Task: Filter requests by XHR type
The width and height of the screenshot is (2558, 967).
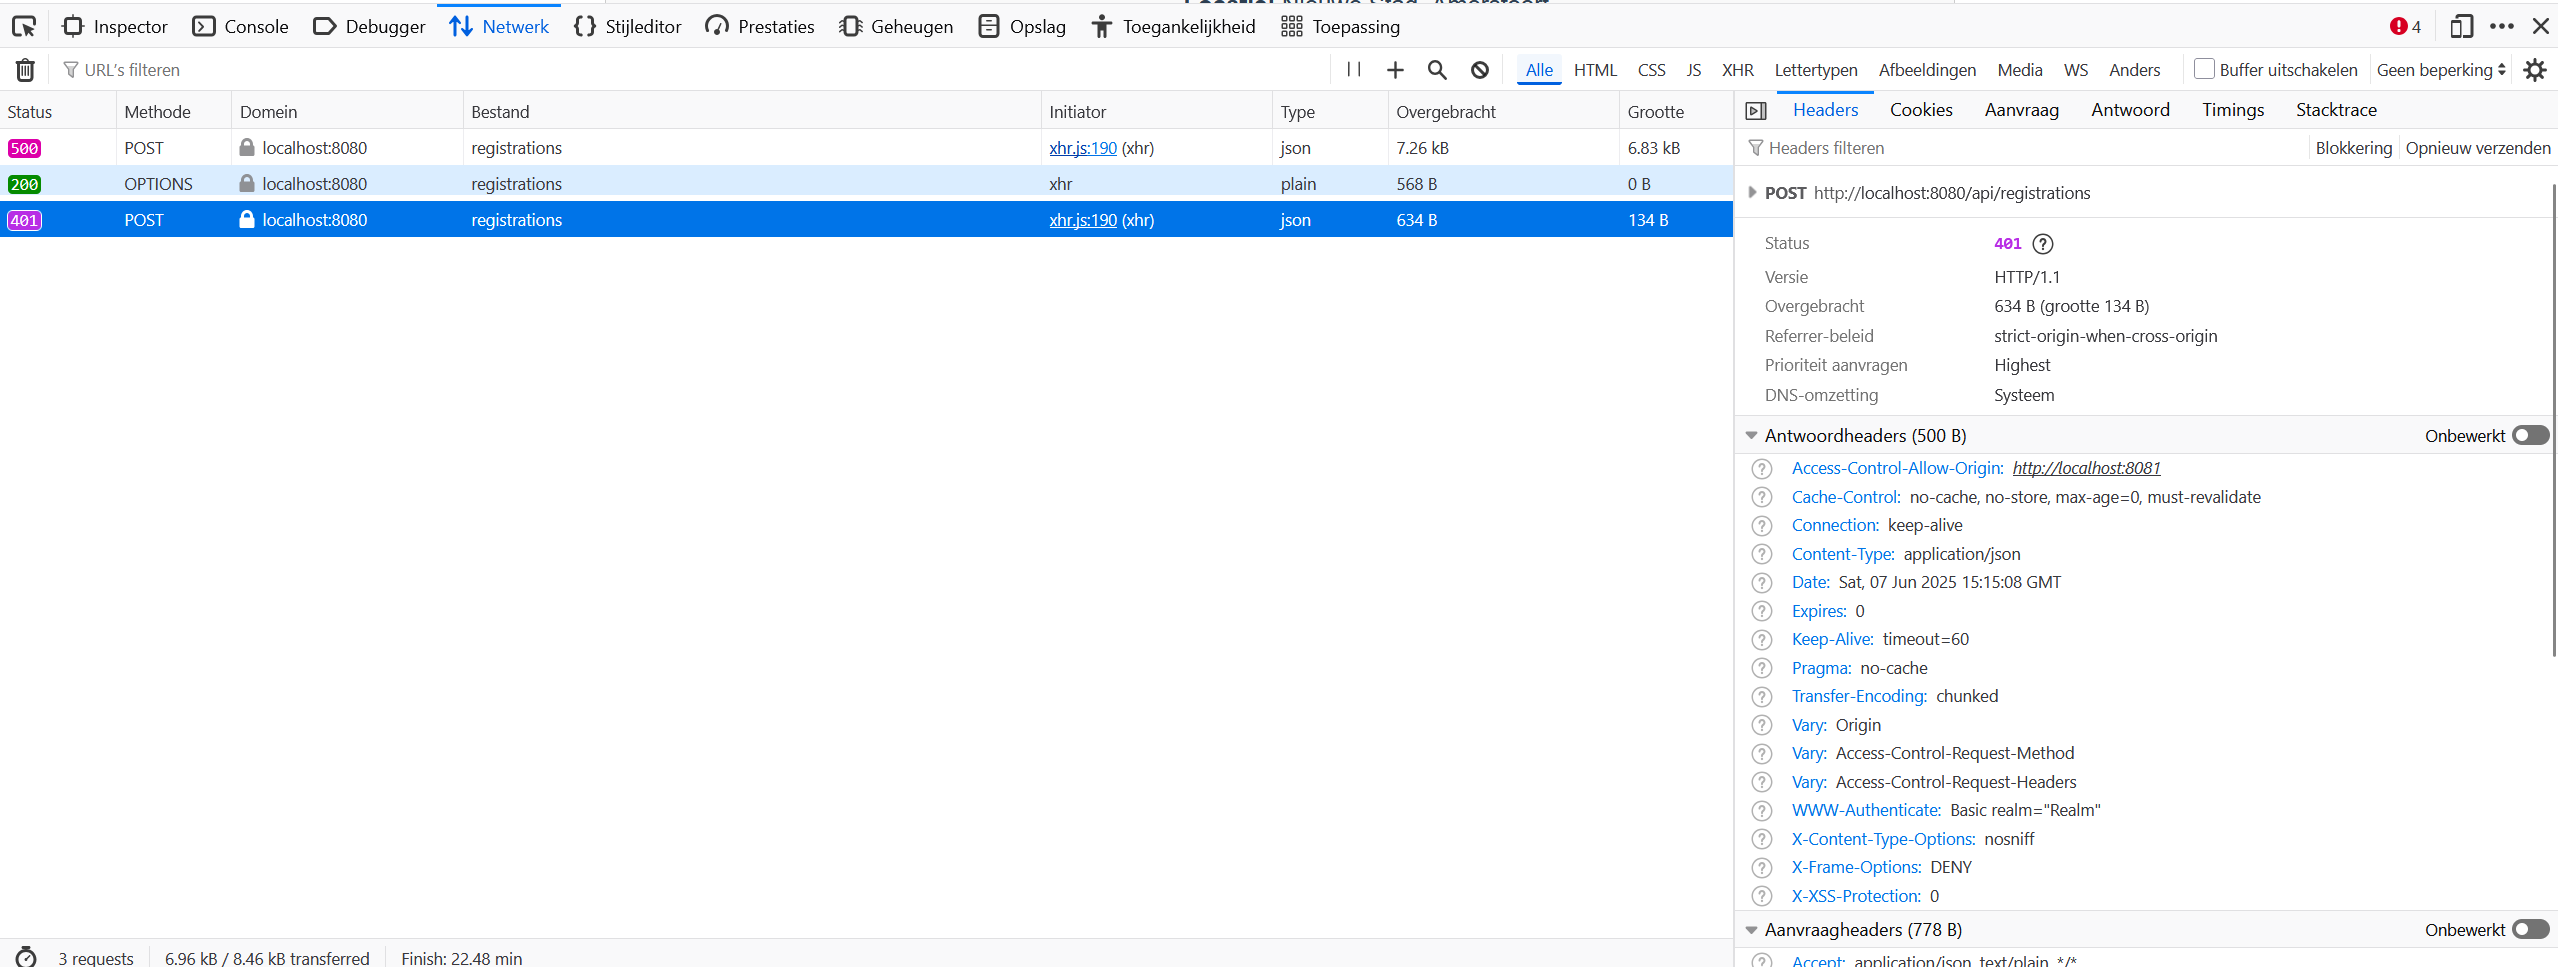Action: 1738,70
